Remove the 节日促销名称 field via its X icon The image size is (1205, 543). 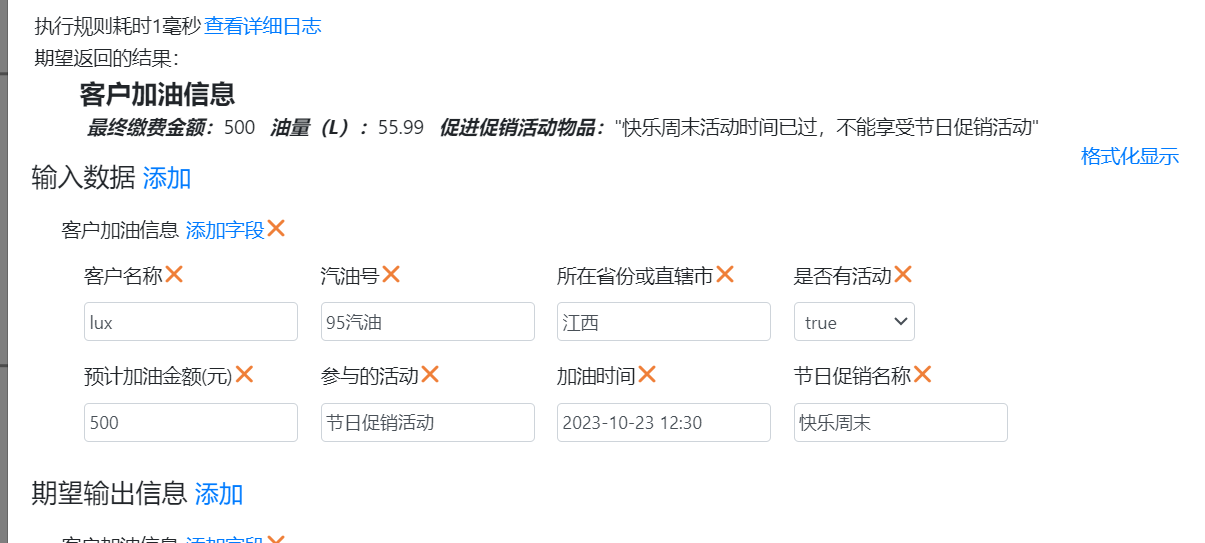pyautogui.click(x=922, y=374)
